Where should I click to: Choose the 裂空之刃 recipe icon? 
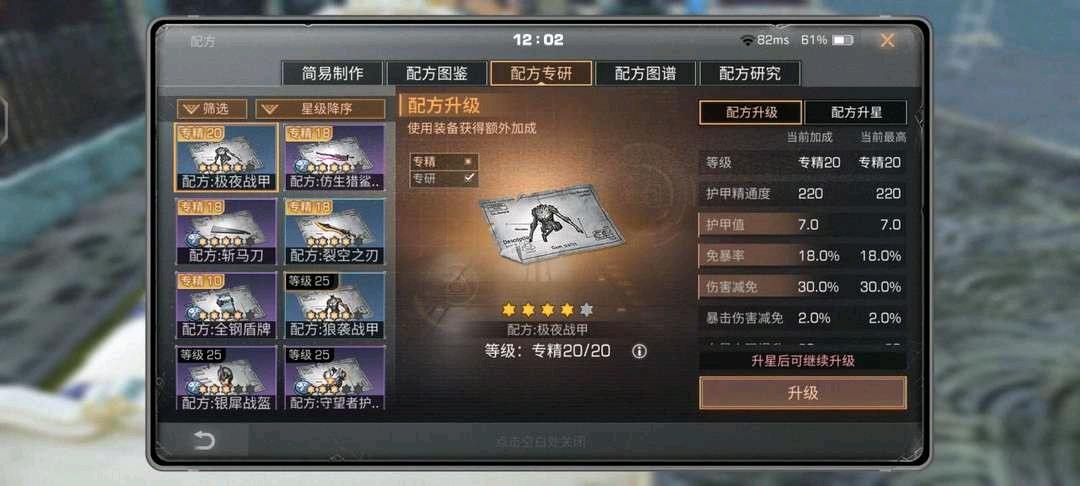coord(335,232)
